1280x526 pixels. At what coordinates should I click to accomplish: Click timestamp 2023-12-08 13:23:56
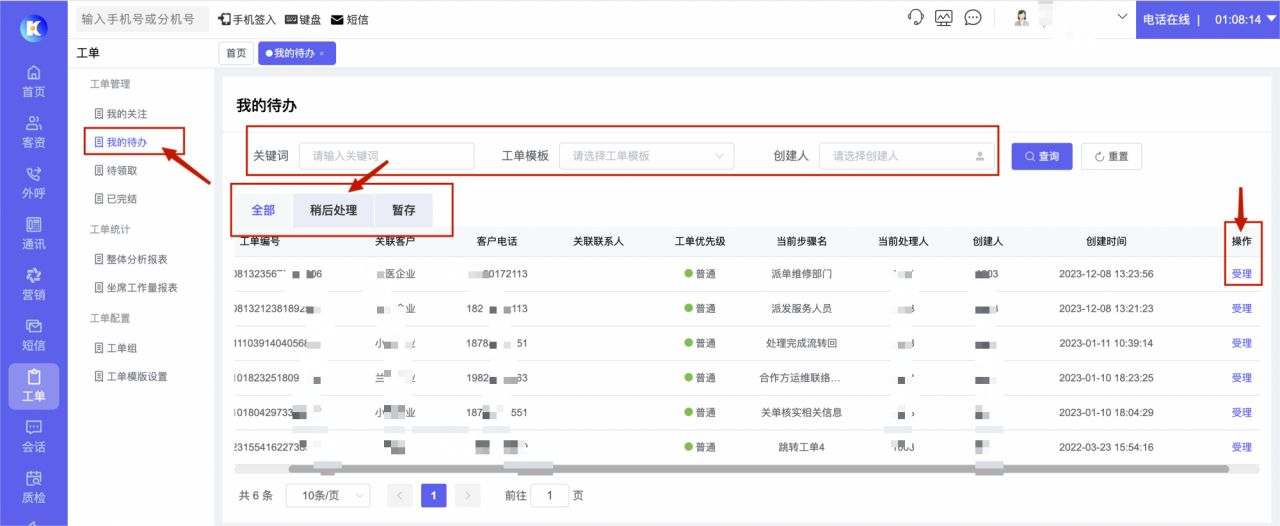coord(1106,274)
